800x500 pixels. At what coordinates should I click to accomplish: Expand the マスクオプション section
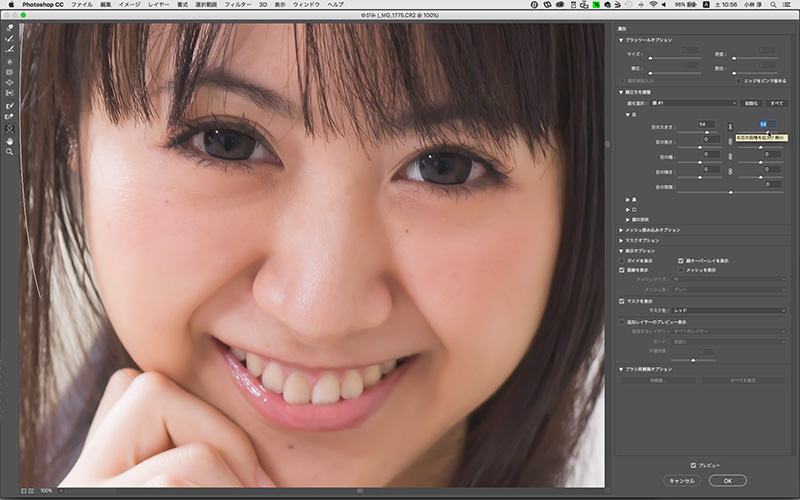[x=621, y=240]
